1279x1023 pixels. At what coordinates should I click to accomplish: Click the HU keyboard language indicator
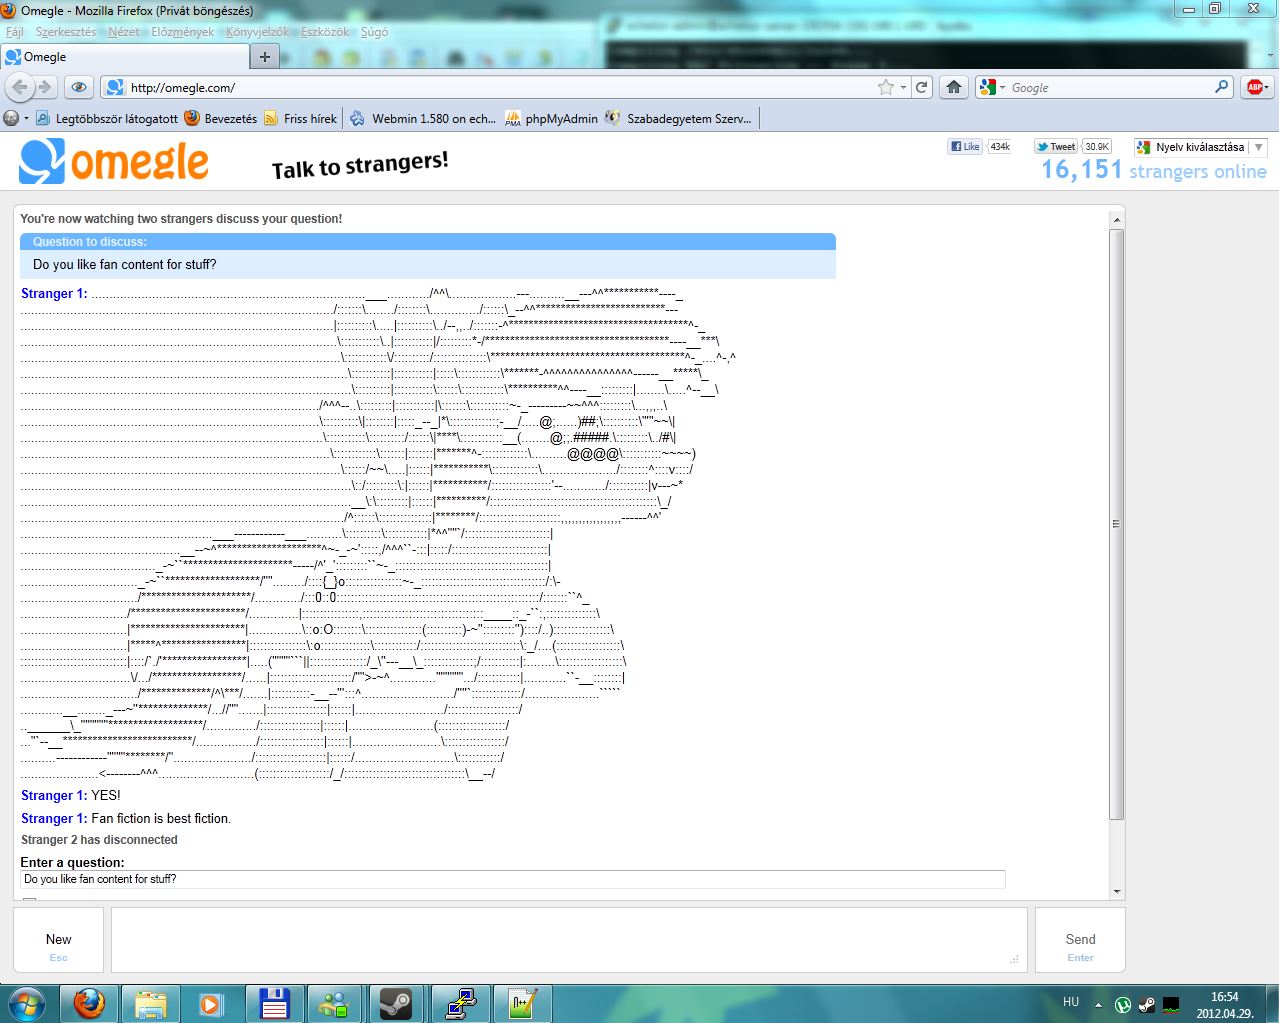(x=1071, y=1002)
